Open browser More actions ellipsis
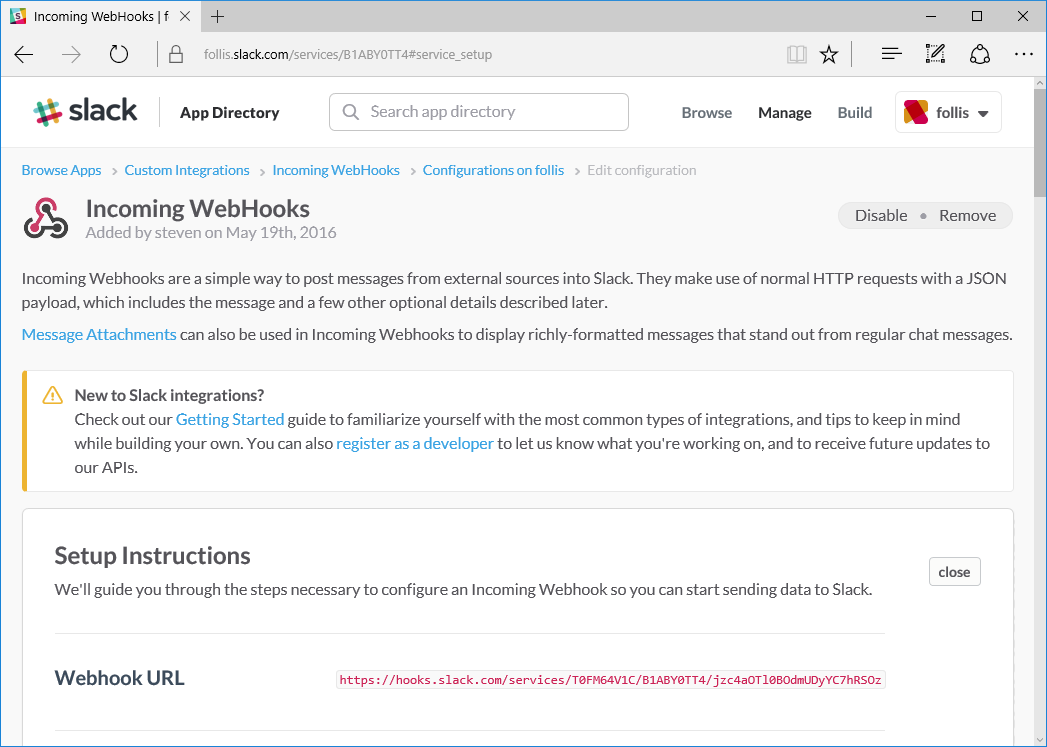 [1024, 55]
